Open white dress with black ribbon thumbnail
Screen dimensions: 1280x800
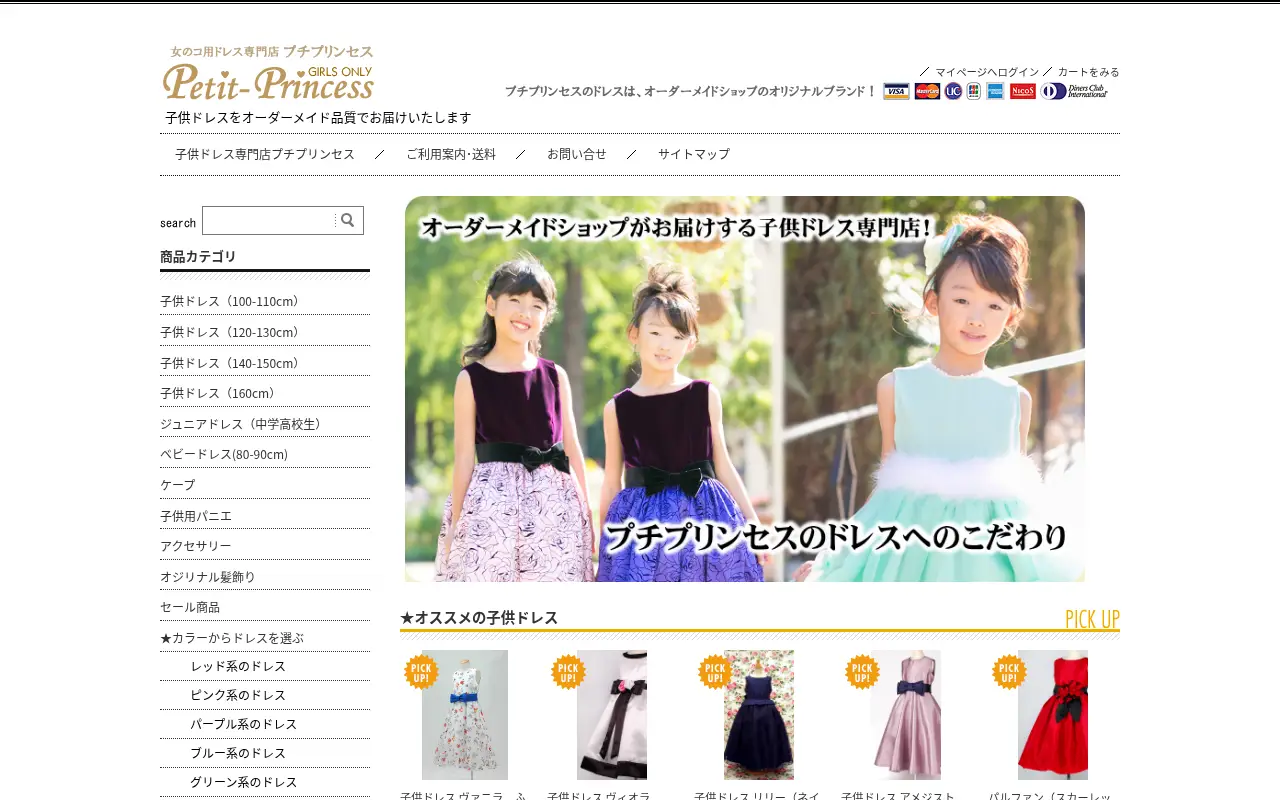click(612, 715)
